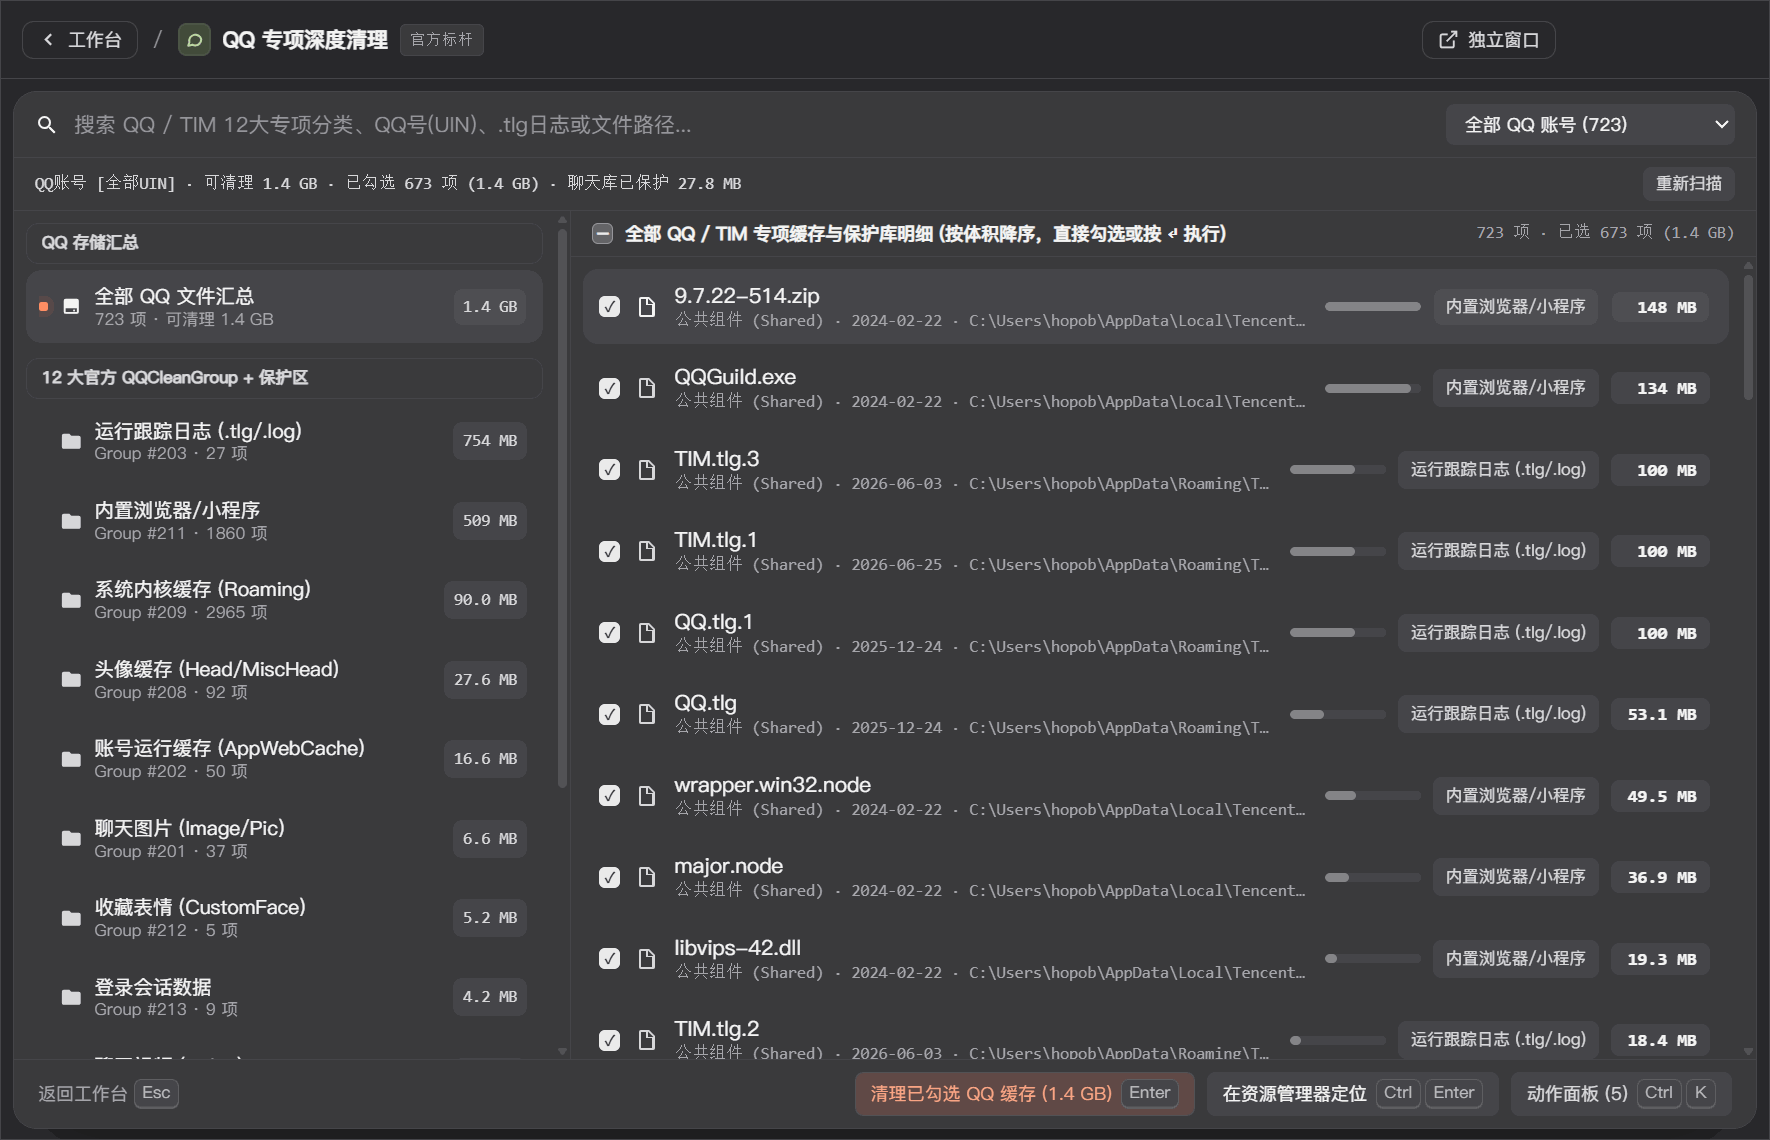Click the file icon of 9.7.22-514.zip
1770x1140 pixels.
pos(647,307)
